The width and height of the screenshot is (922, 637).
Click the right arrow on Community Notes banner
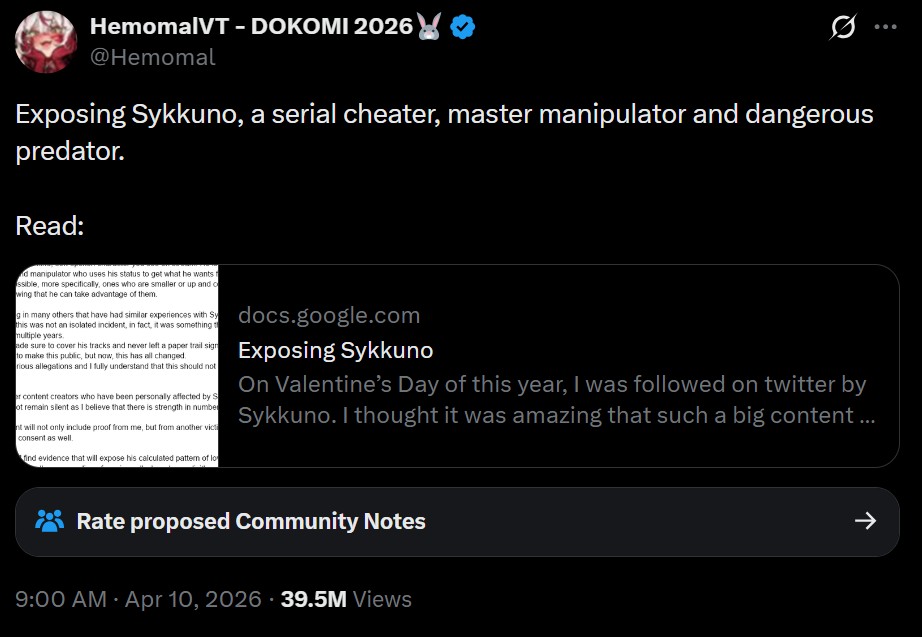(866, 521)
